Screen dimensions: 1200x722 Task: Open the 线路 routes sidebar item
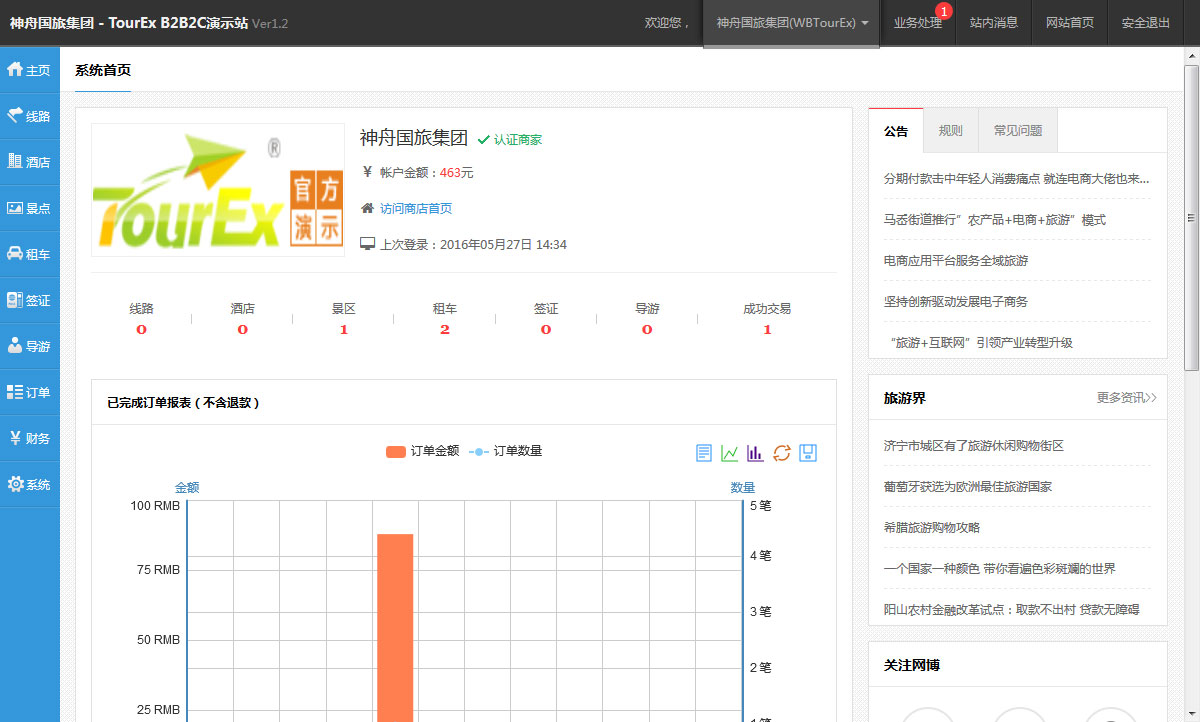click(29, 116)
